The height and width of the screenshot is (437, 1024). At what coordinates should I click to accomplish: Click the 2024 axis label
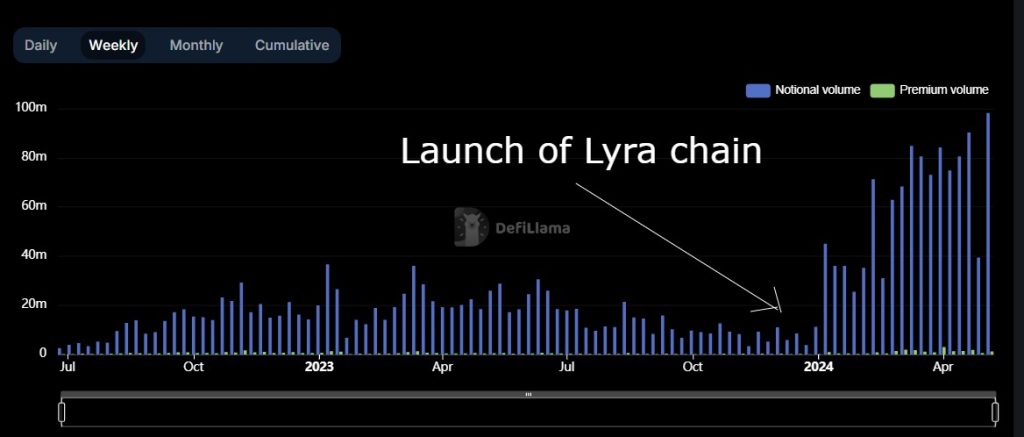pyautogui.click(x=818, y=367)
